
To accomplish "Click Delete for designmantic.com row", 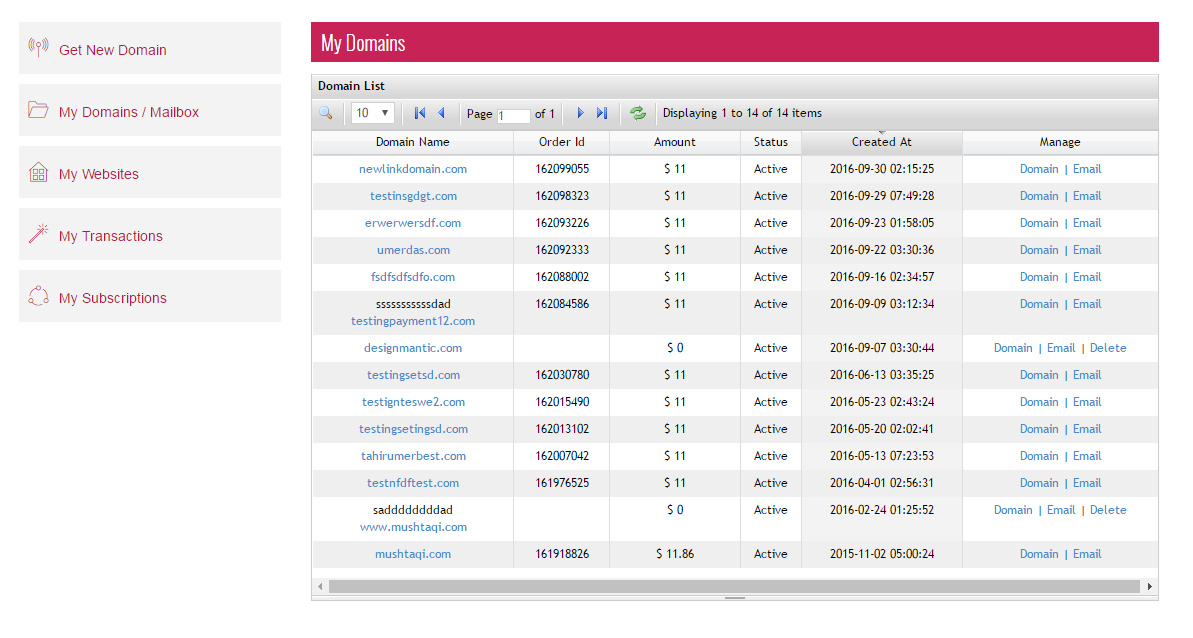I will (1107, 348).
